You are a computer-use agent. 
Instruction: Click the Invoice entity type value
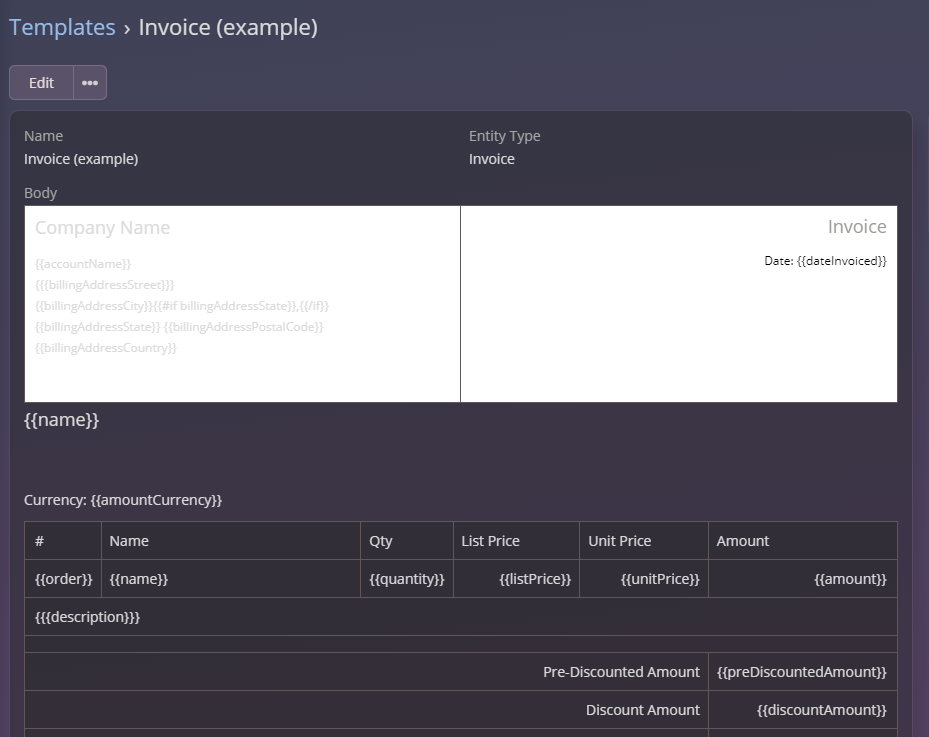(492, 159)
